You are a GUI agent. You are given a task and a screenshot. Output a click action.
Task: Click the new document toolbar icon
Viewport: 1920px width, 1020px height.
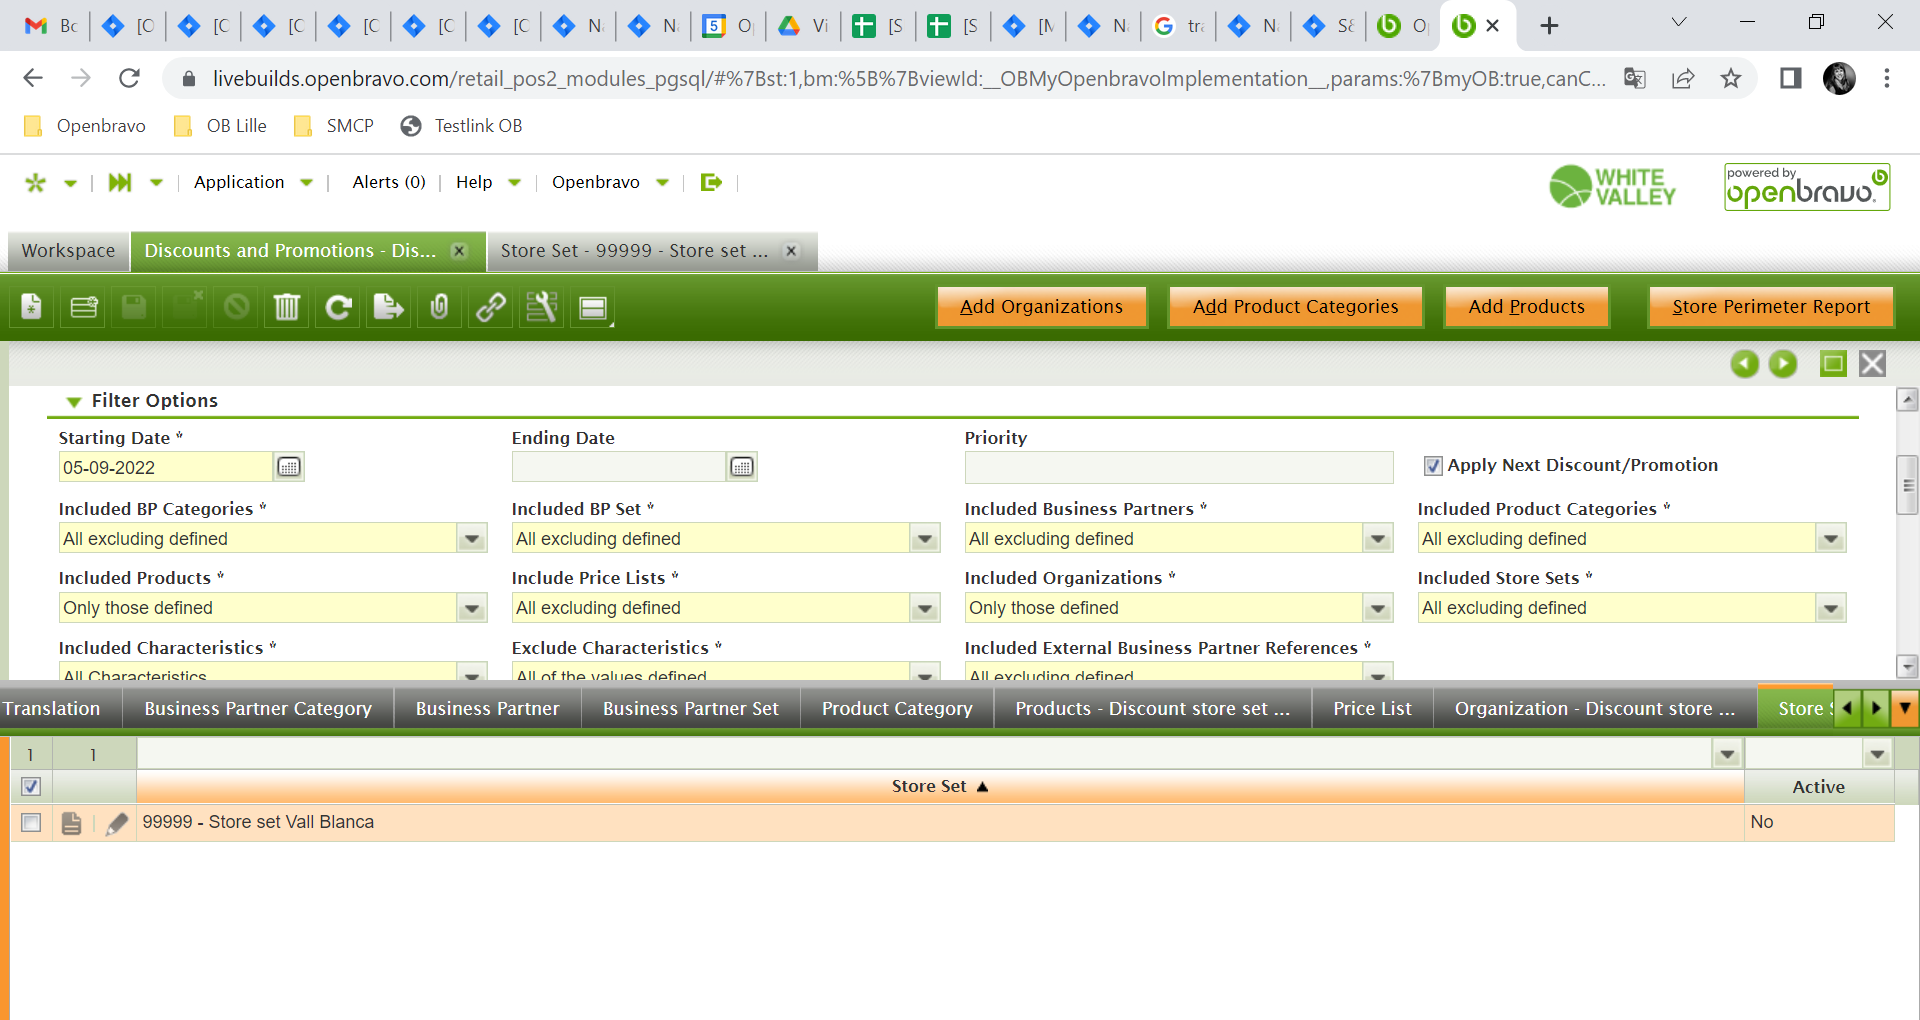point(32,307)
